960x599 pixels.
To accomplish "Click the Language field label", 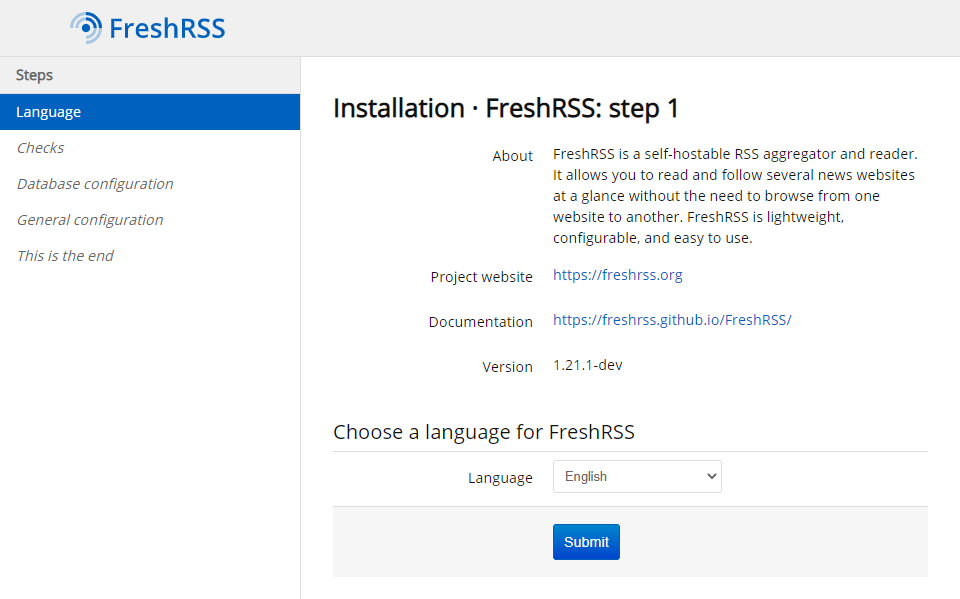I will (500, 477).
